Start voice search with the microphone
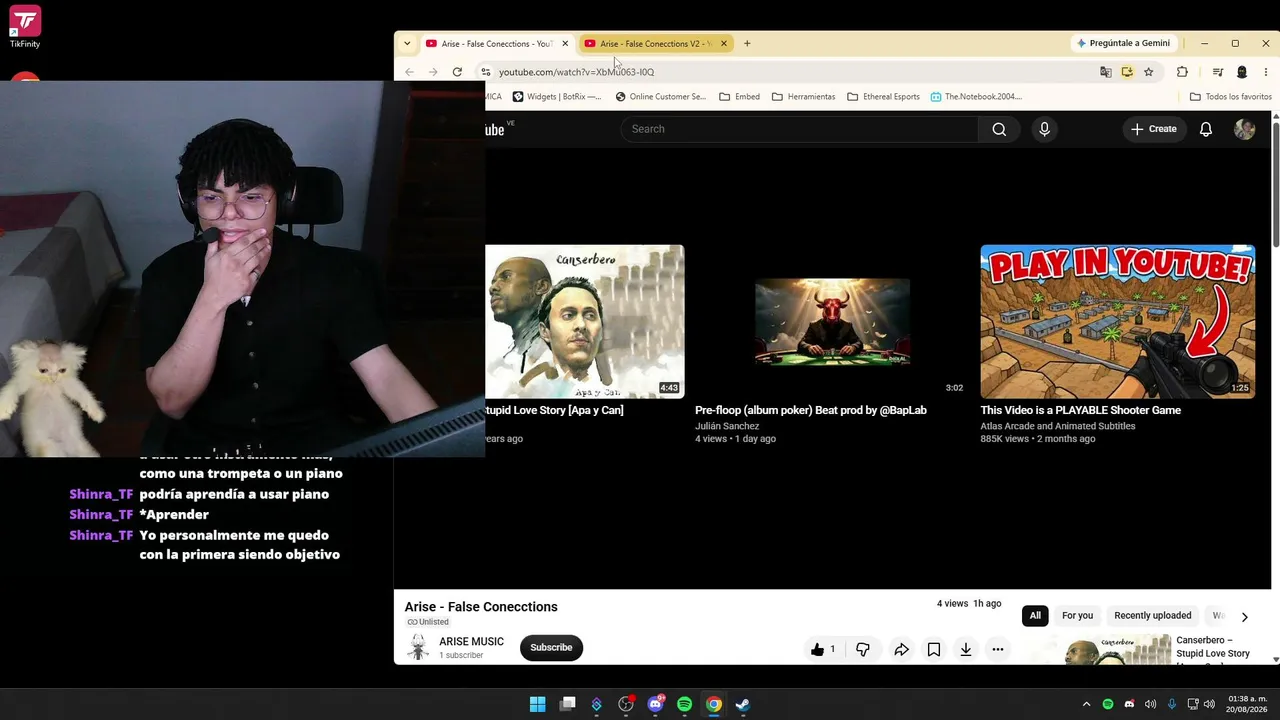Screen dimensions: 1280x720 pyautogui.click(x=1044, y=129)
